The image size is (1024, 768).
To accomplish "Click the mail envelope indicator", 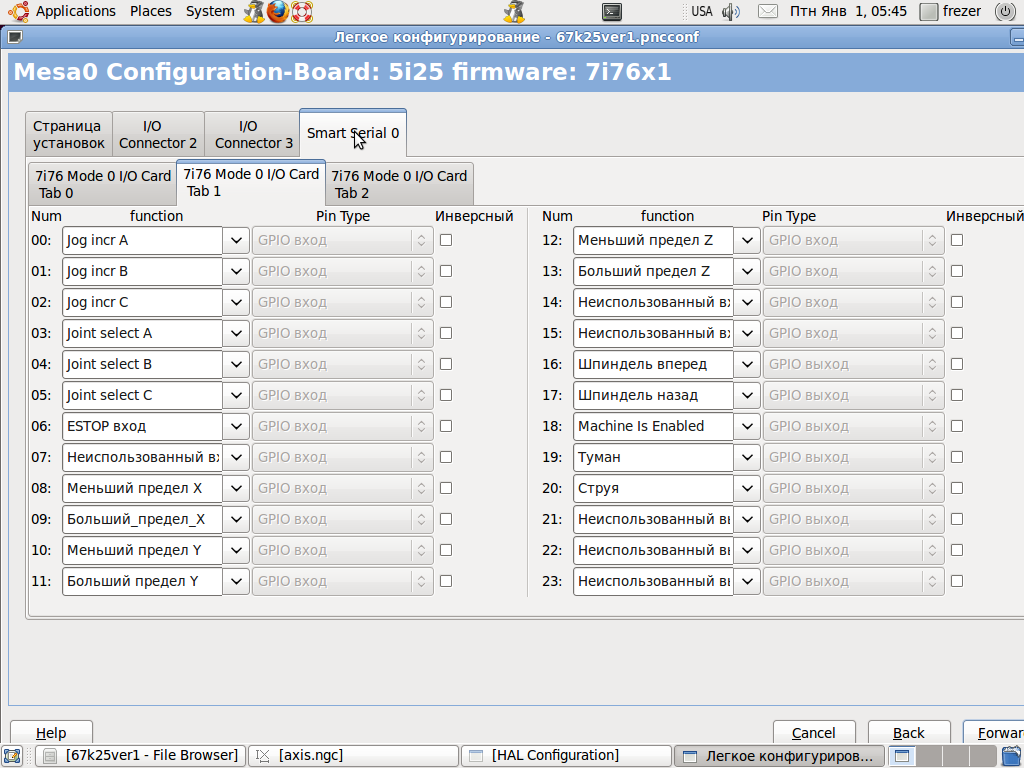I will click(x=767, y=11).
